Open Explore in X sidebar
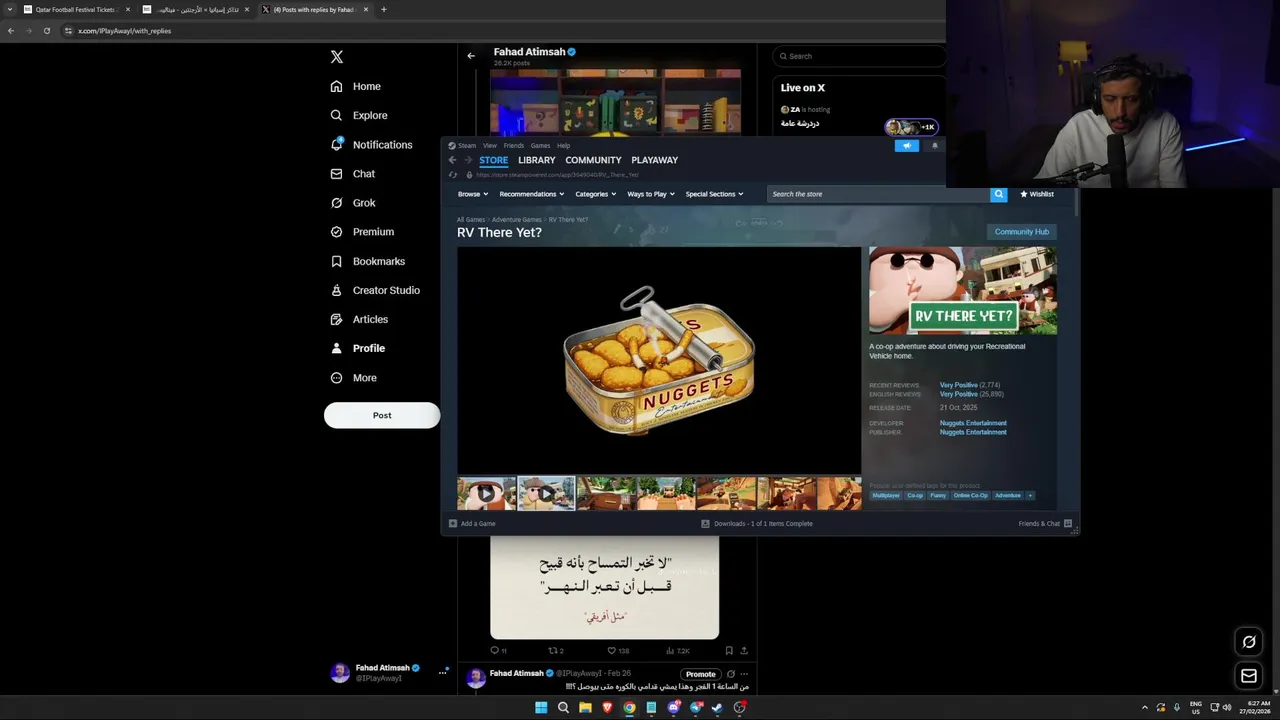This screenshot has height=720, width=1280. point(359,115)
